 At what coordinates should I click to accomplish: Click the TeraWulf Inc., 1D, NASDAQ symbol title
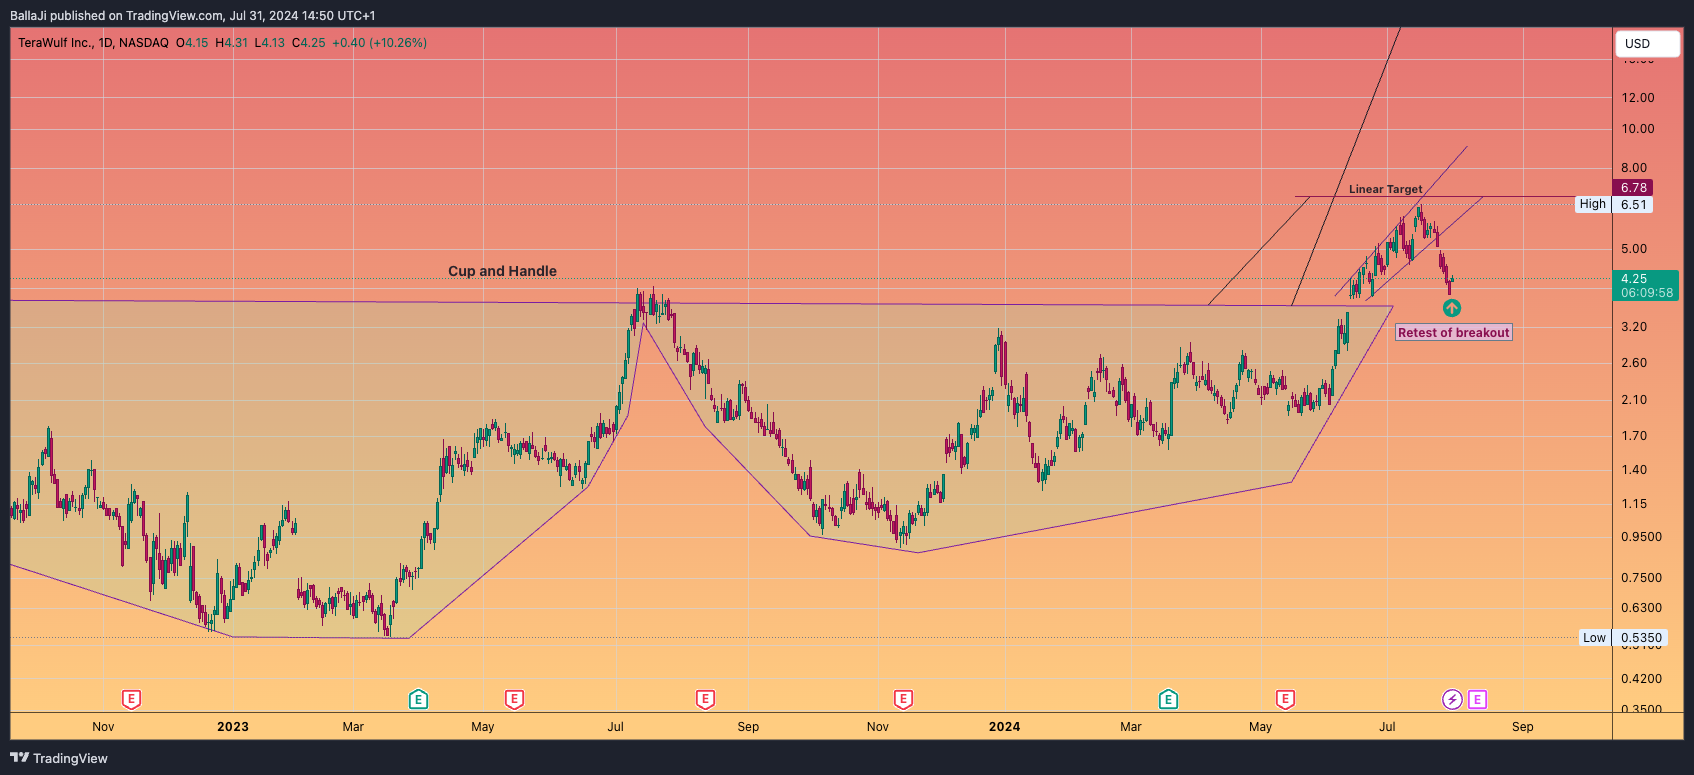point(93,43)
